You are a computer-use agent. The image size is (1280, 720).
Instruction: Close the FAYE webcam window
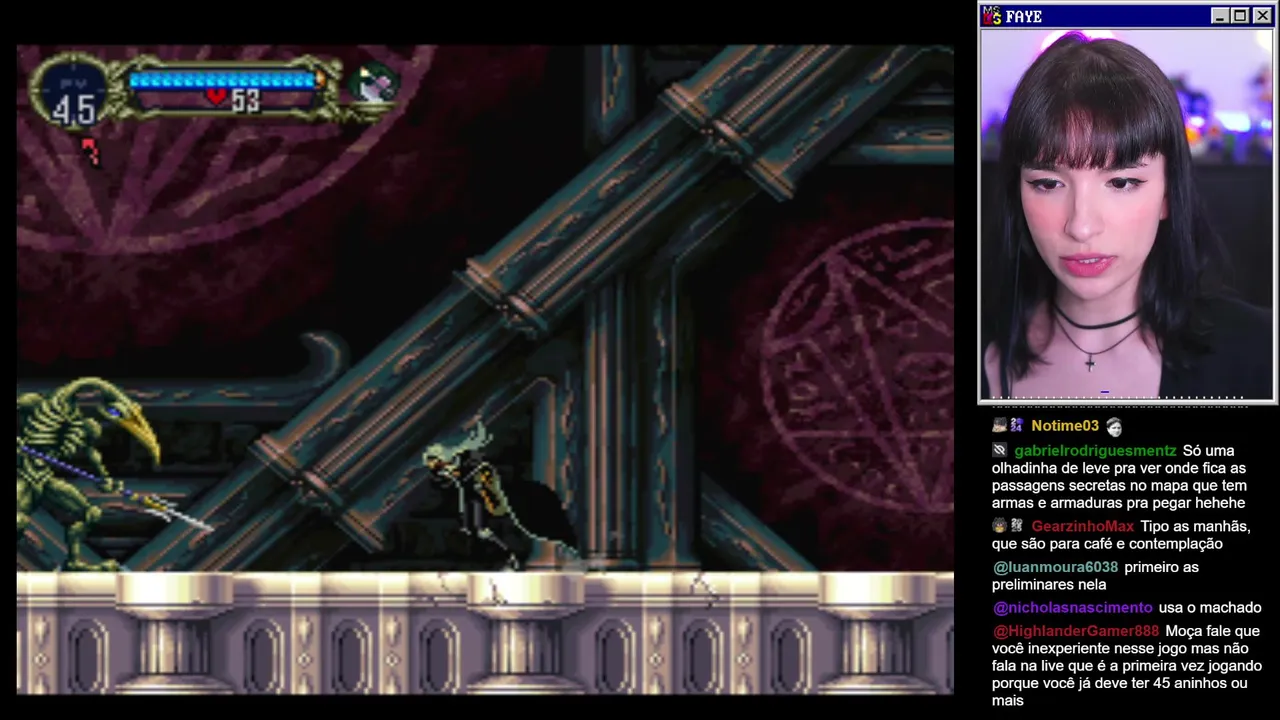point(1262,15)
